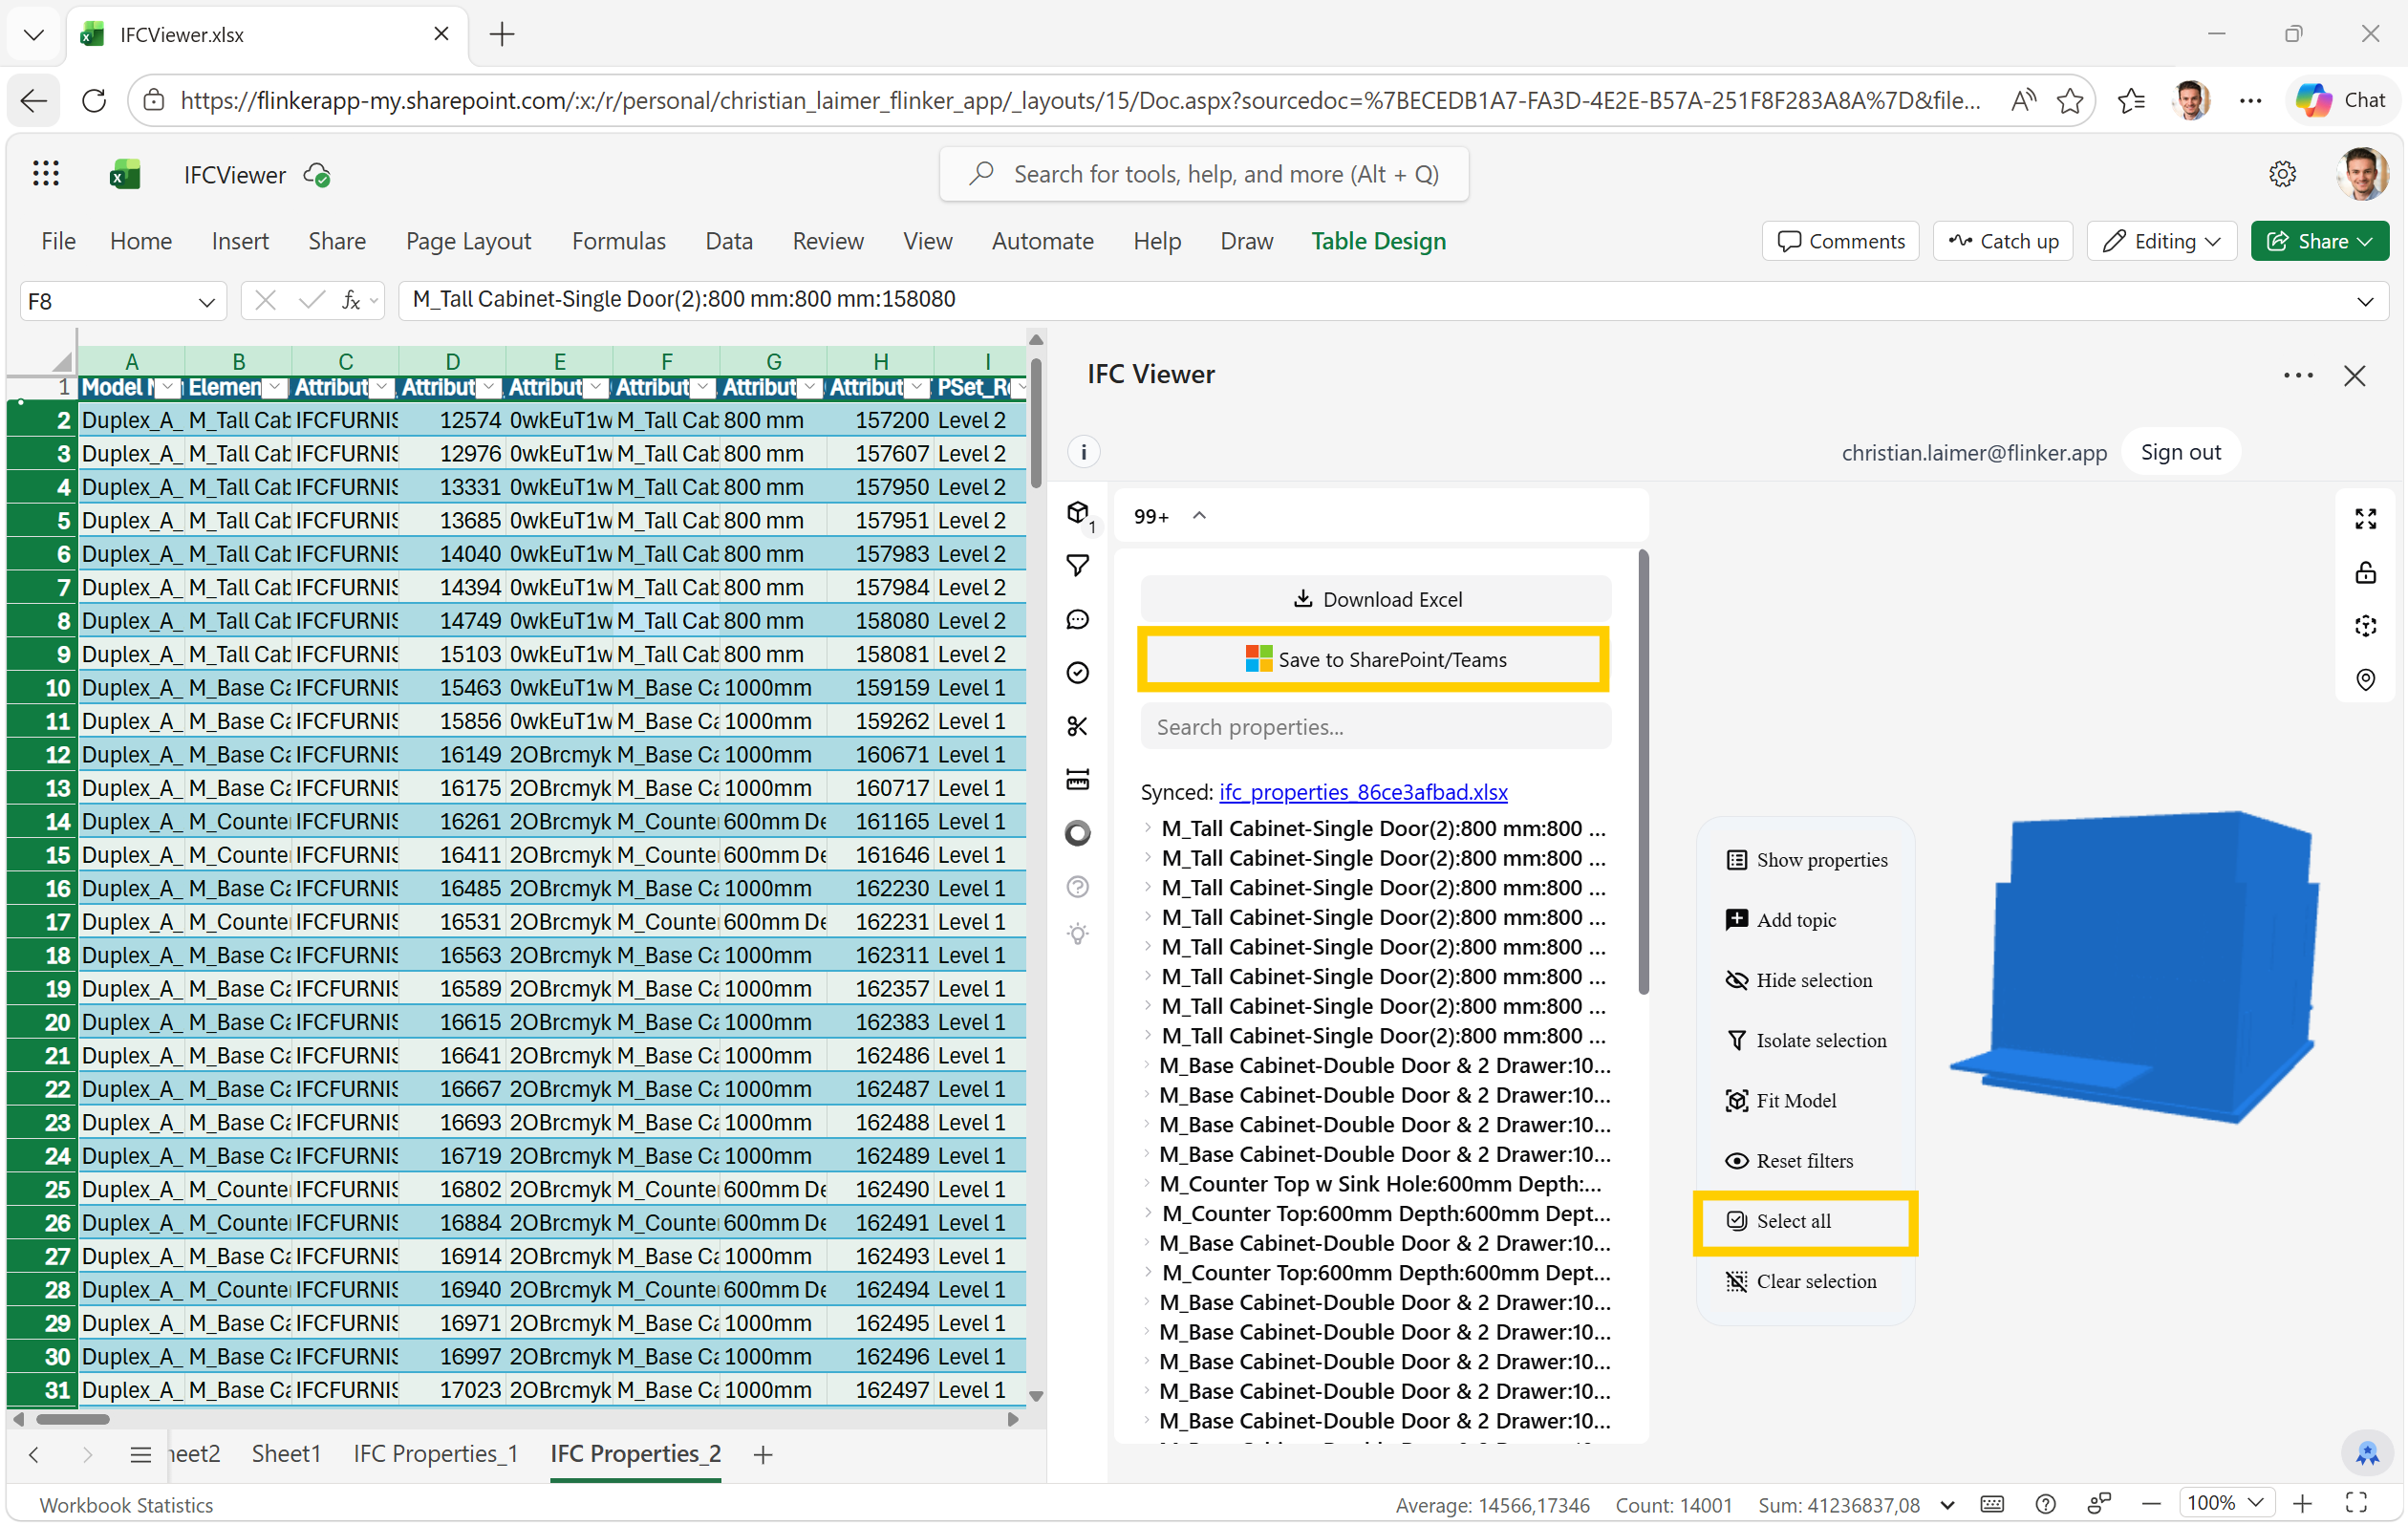Image resolution: width=2408 pixels, height=1525 pixels.
Task: Select the measurement ruler tool
Action: [1078, 779]
